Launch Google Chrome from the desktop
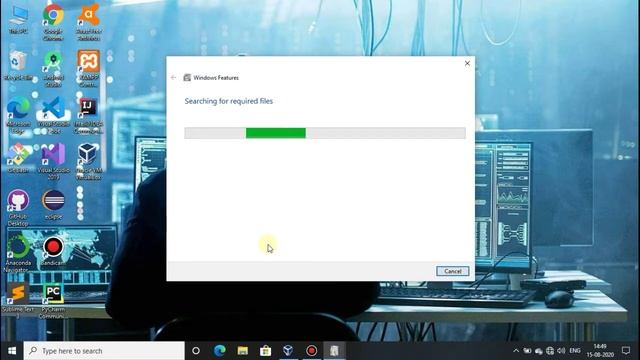Viewport: 640px width, 360px height. 53,22
